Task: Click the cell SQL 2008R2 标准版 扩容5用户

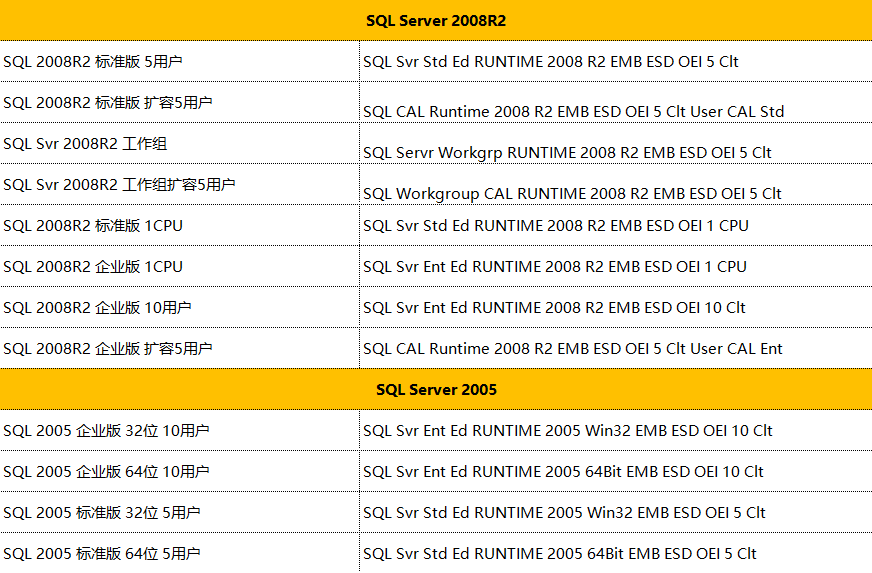Action: click(x=180, y=102)
